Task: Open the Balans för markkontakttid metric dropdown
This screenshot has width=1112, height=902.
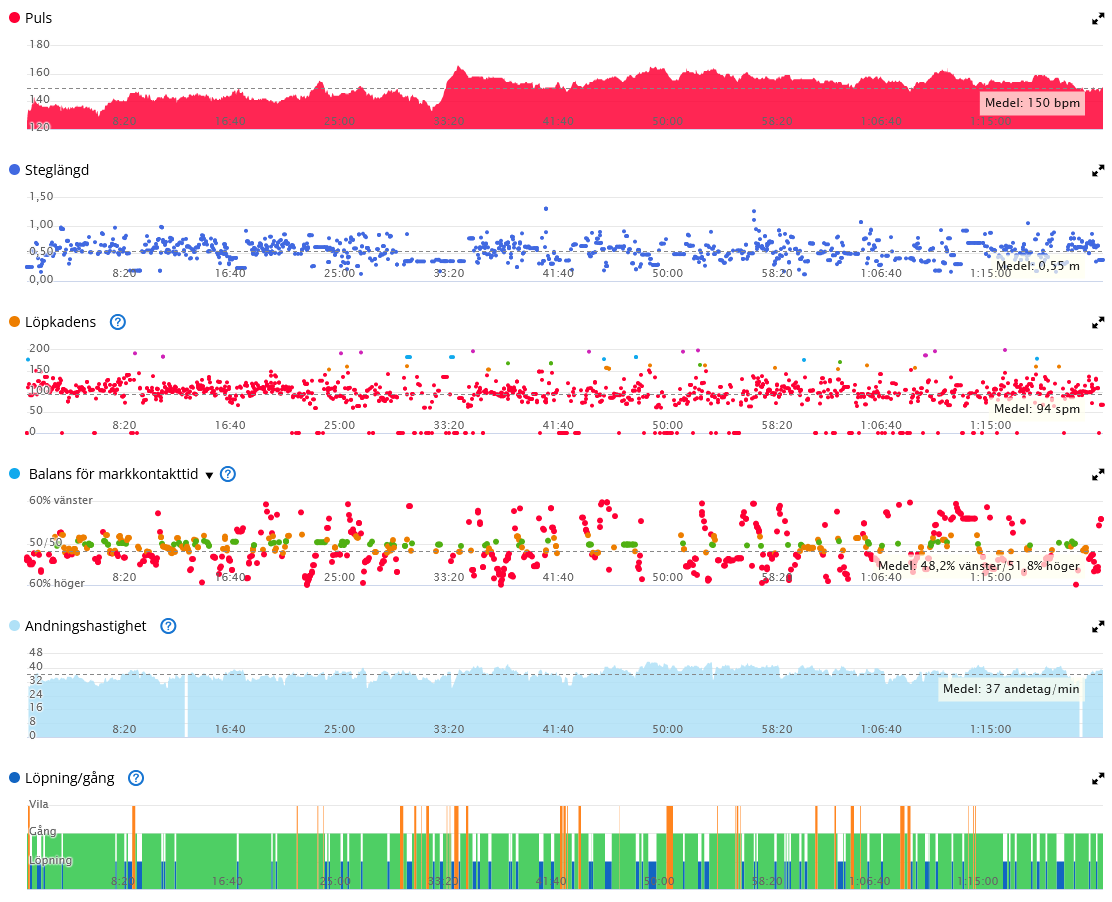Action: tap(209, 475)
